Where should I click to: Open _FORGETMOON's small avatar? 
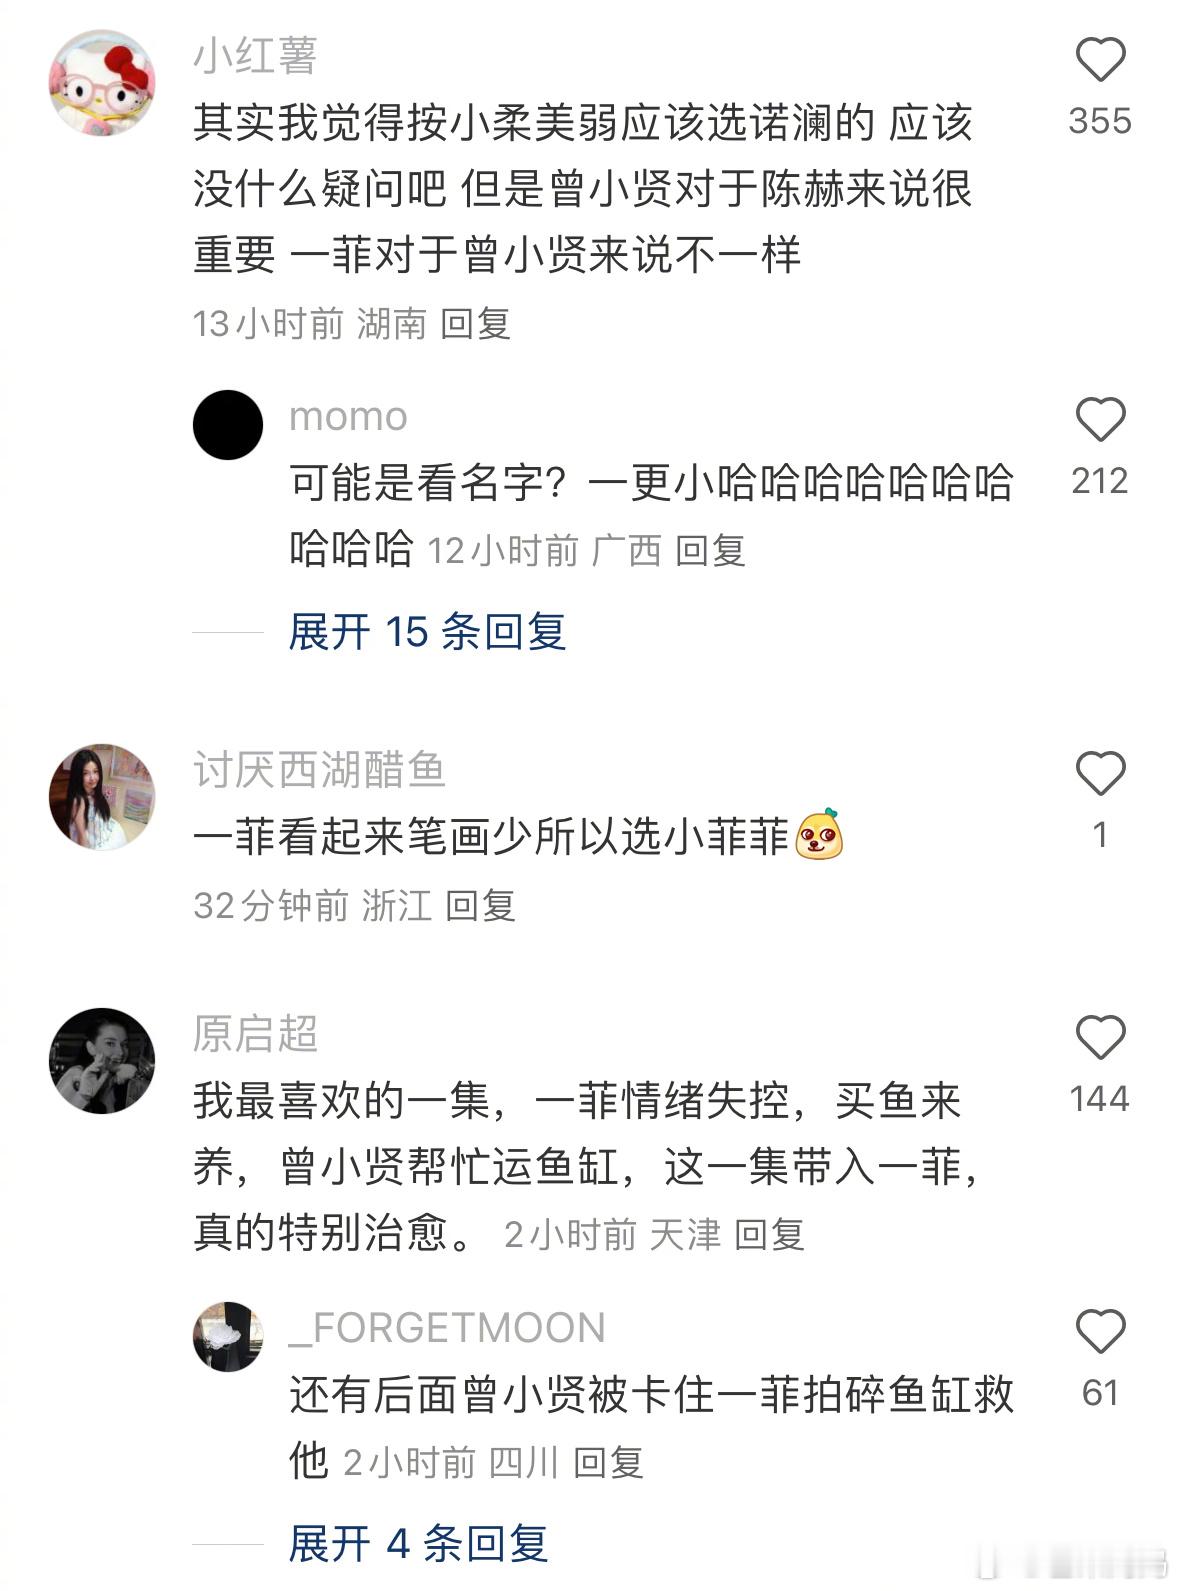(x=228, y=1337)
